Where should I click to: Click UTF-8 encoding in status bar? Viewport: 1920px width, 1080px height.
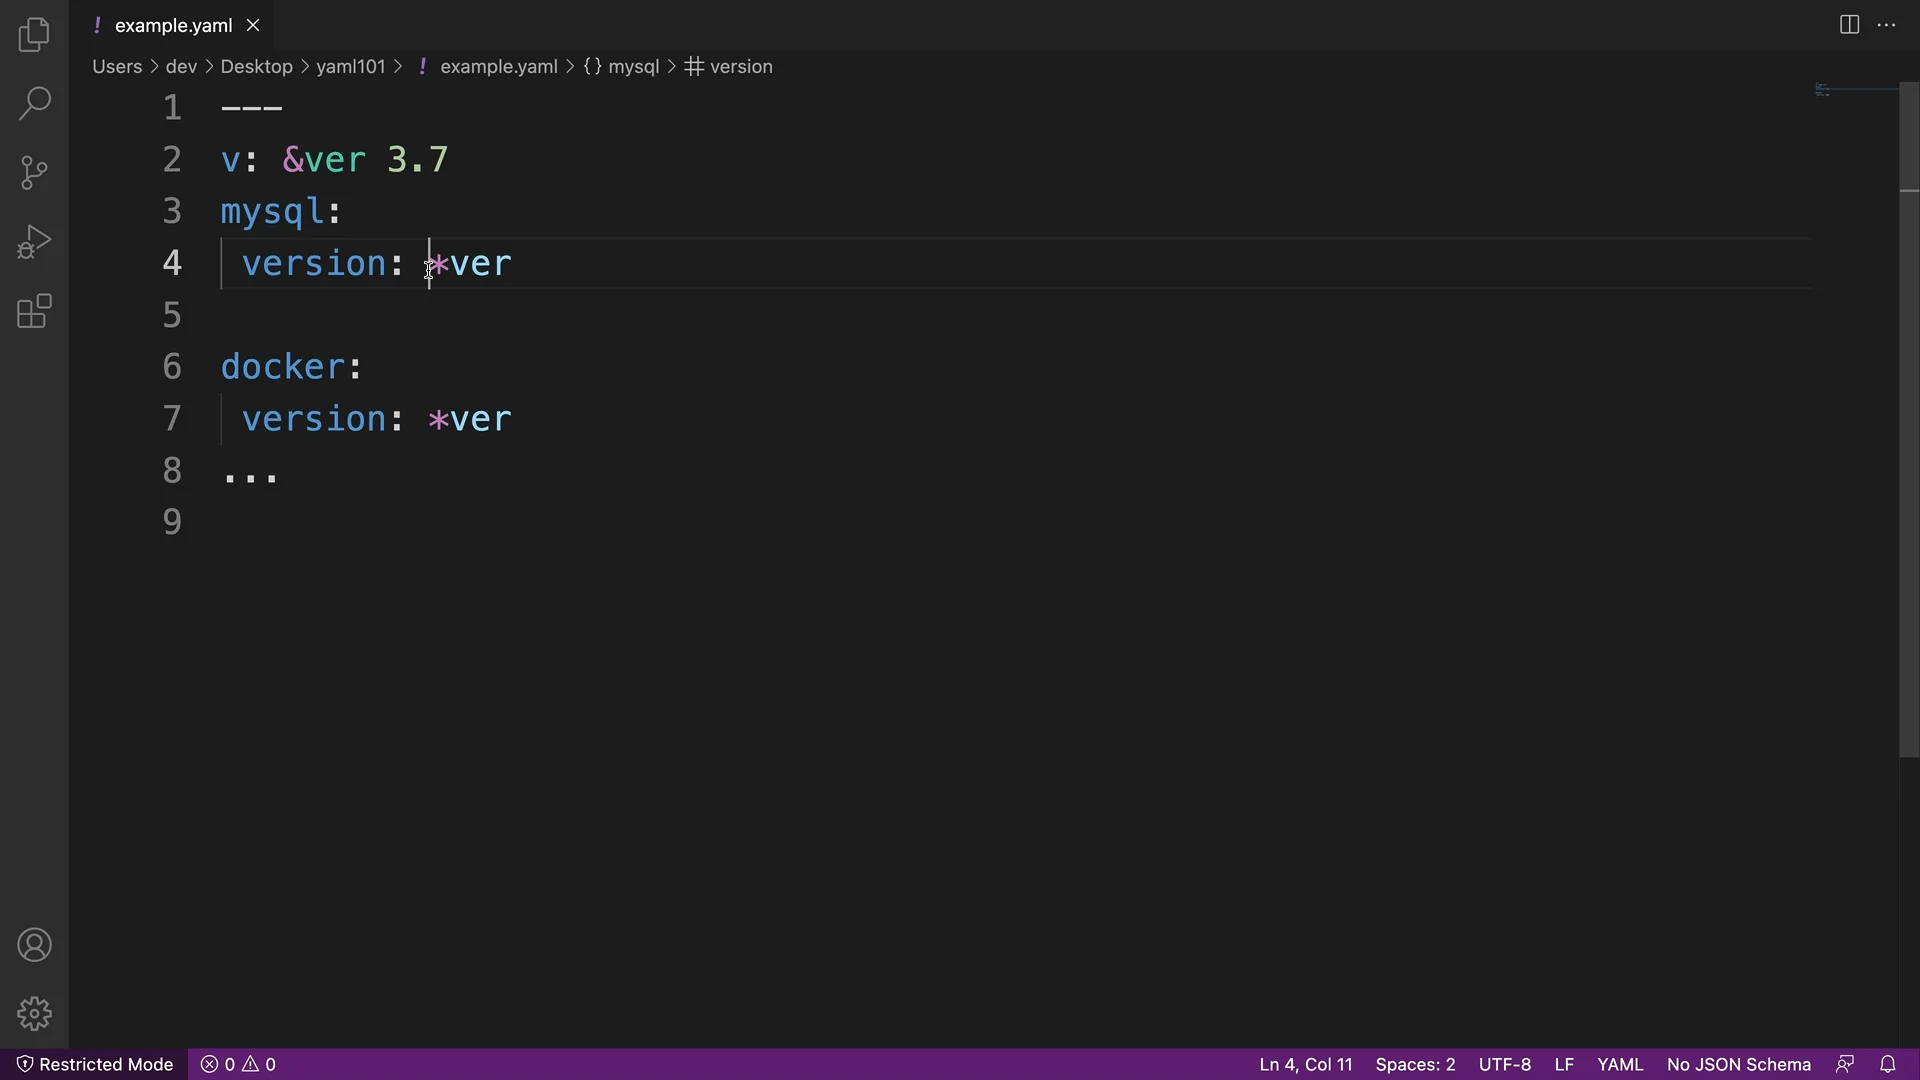pos(1505,1063)
